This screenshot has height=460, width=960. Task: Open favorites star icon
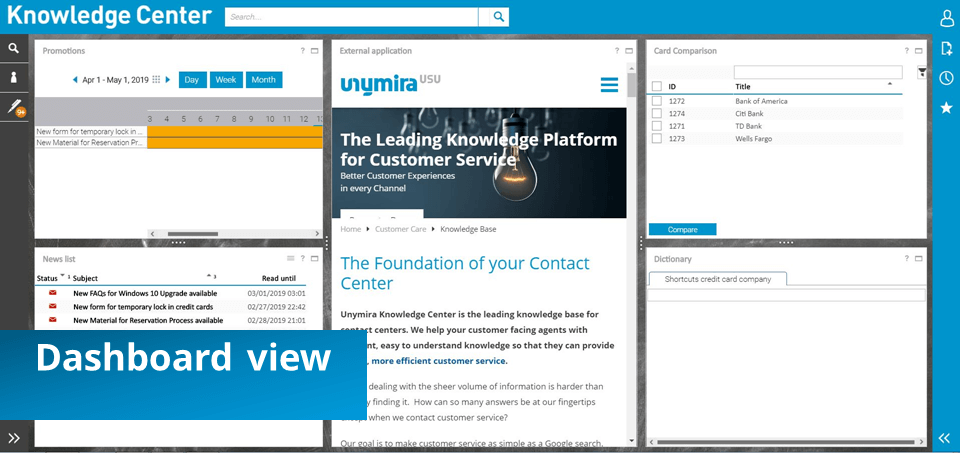947,108
